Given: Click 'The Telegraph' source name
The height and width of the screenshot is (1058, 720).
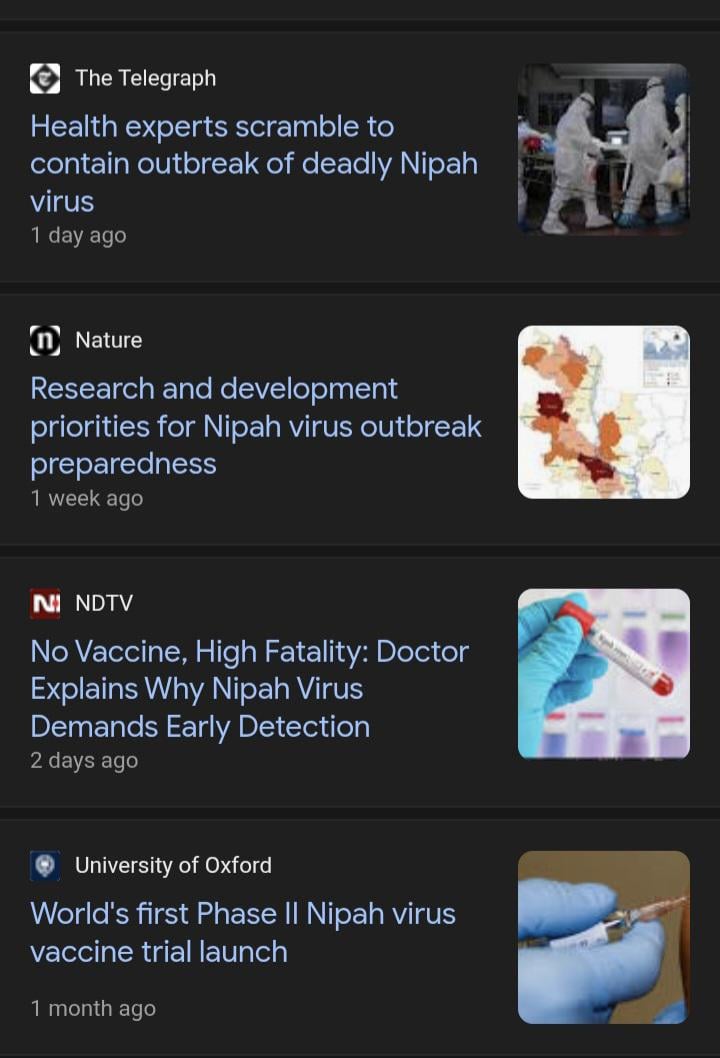Looking at the screenshot, I should click(x=145, y=78).
